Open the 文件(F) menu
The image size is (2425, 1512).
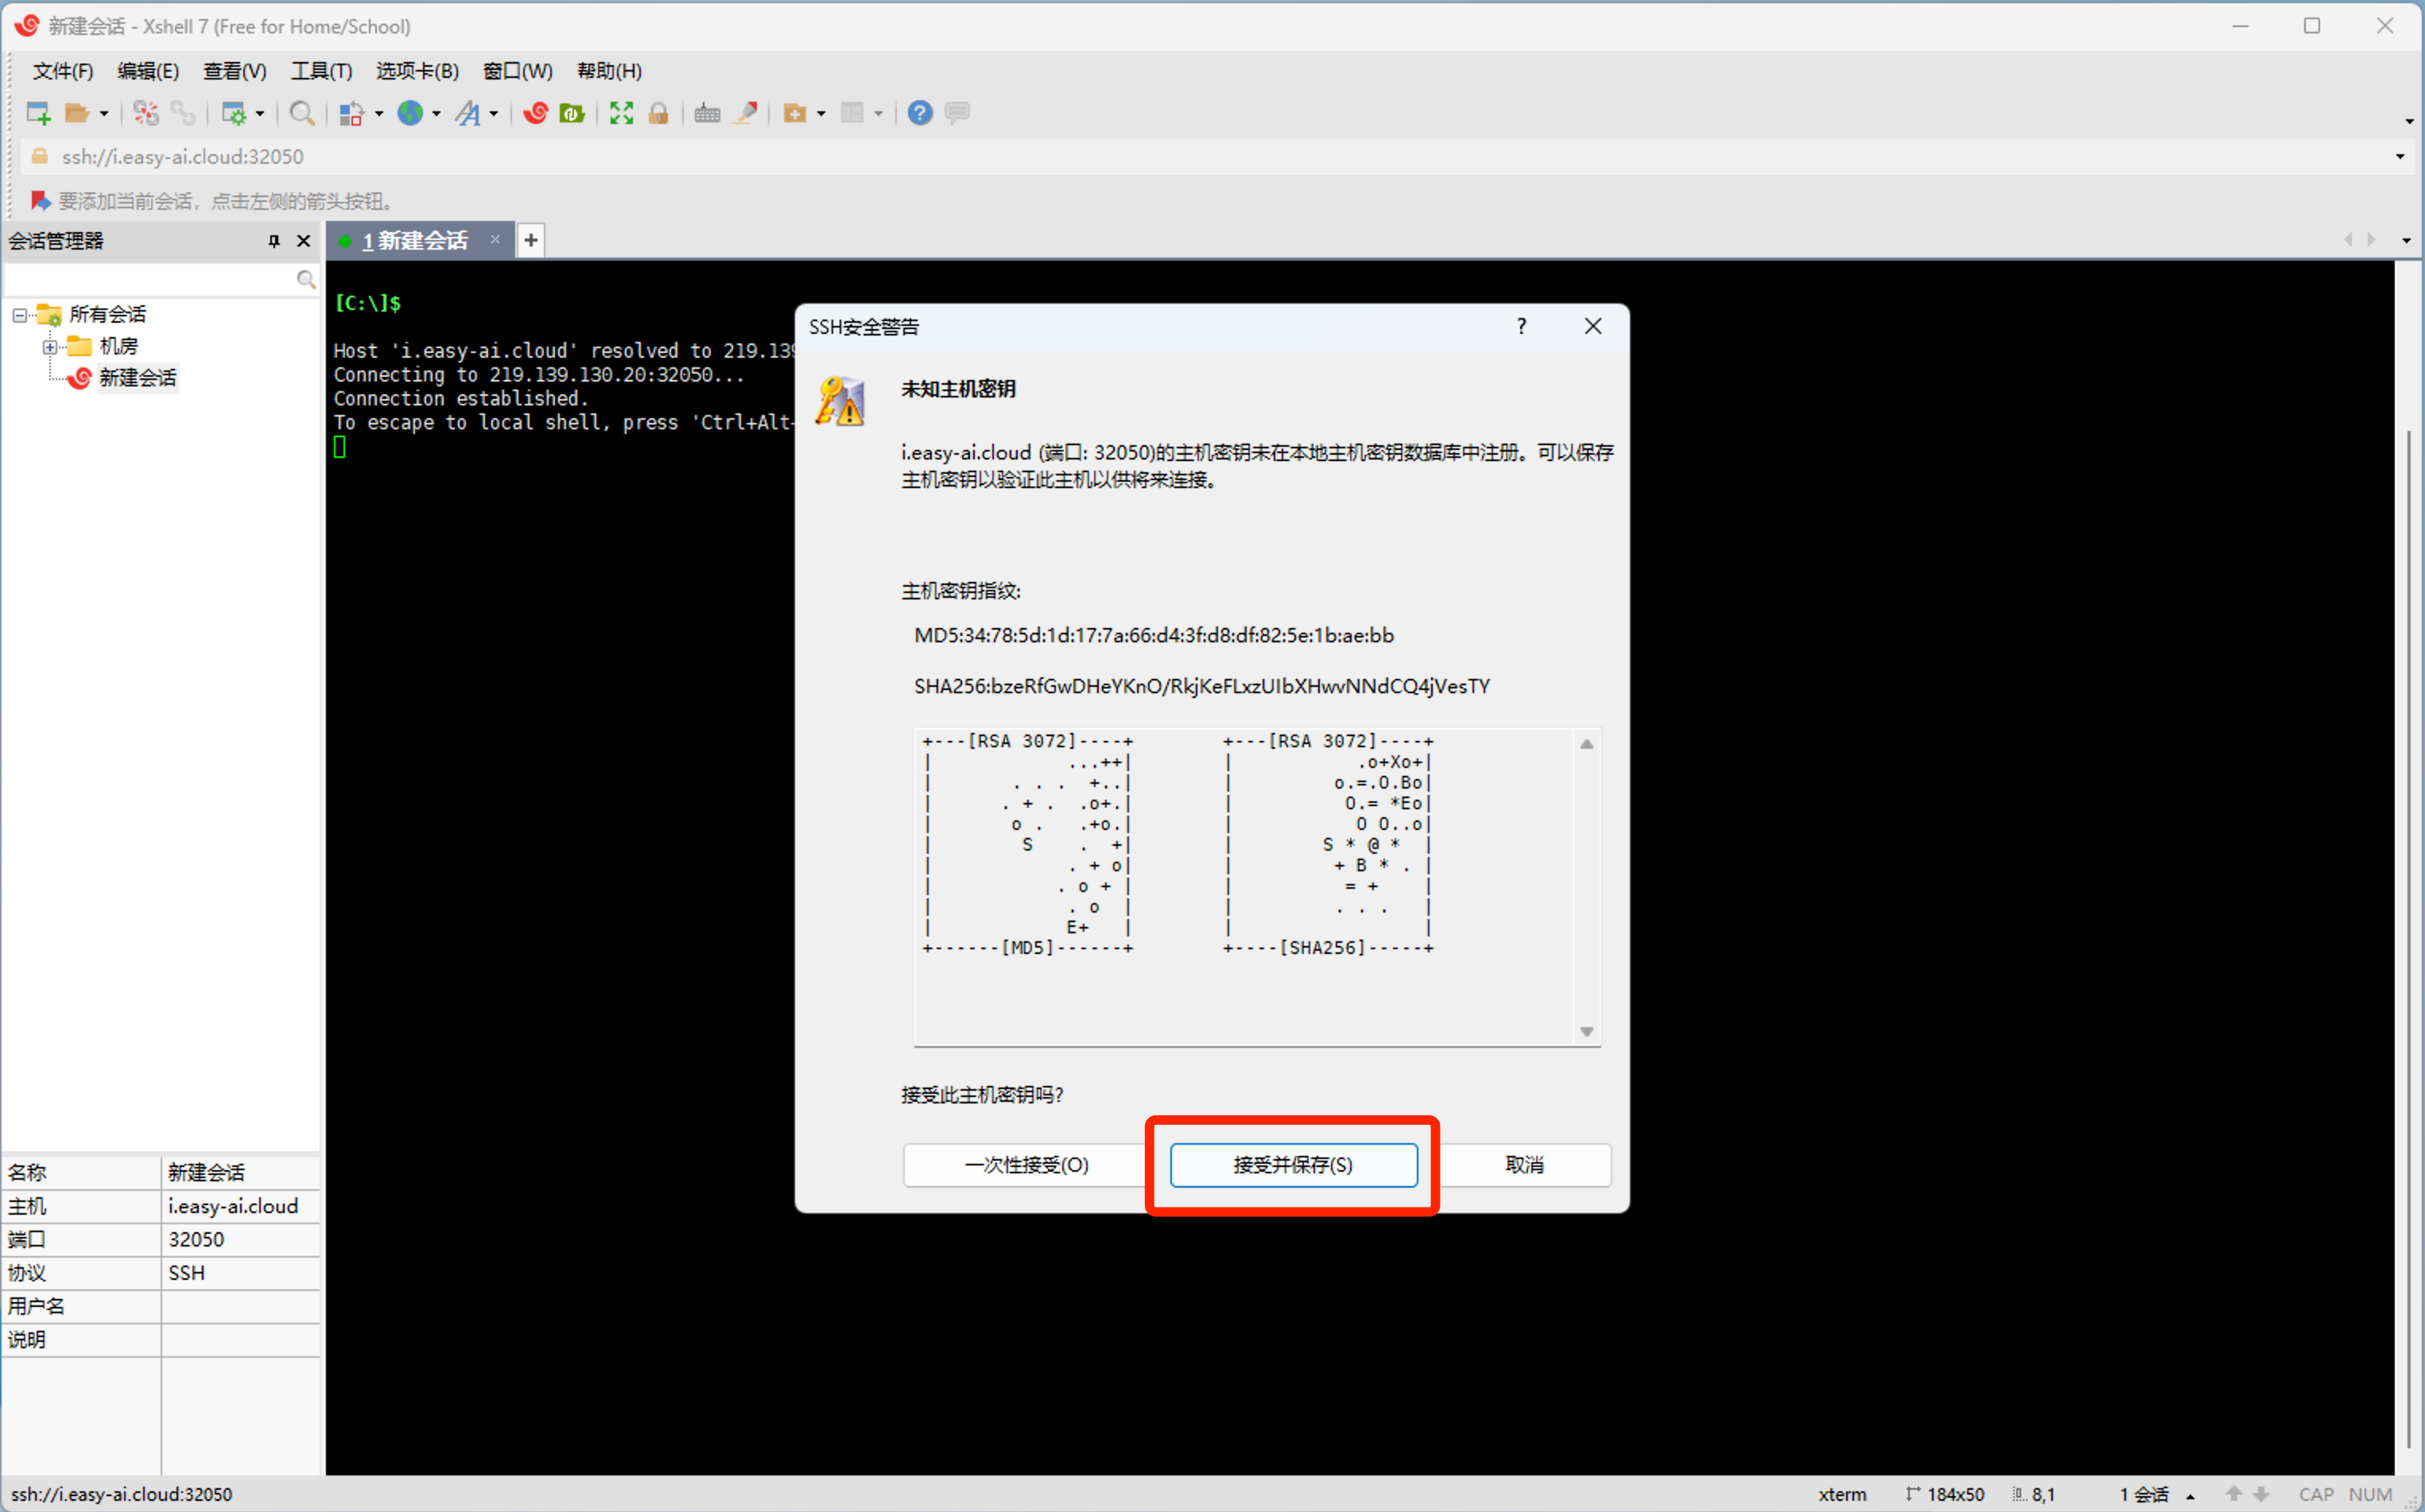click(x=63, y=71)
